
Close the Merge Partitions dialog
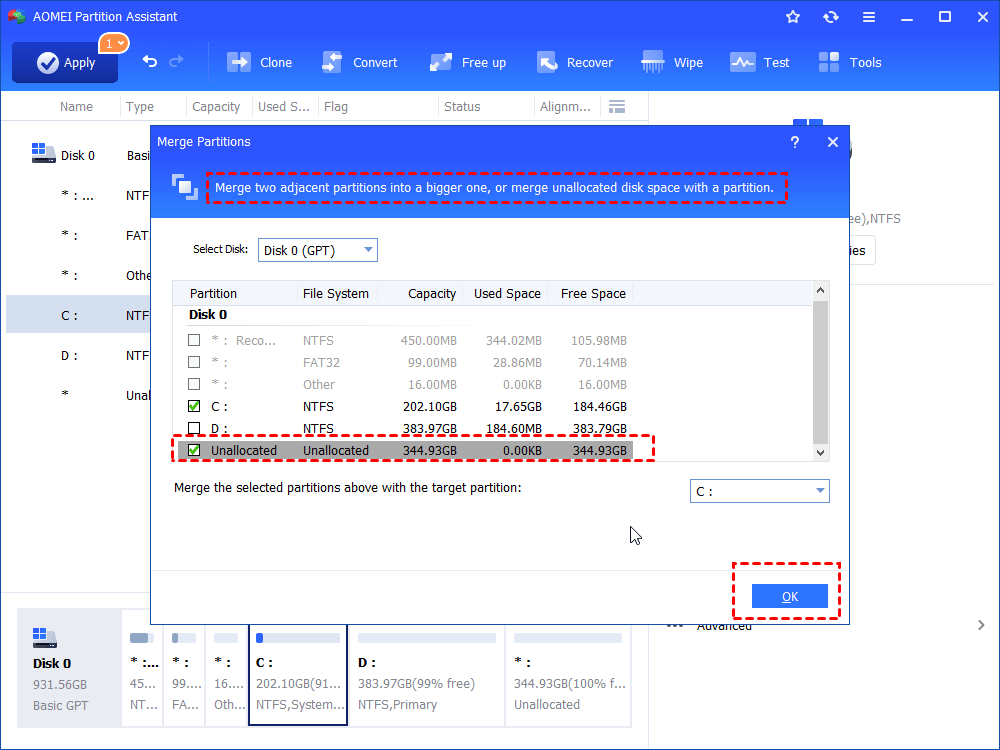point(833,142)
